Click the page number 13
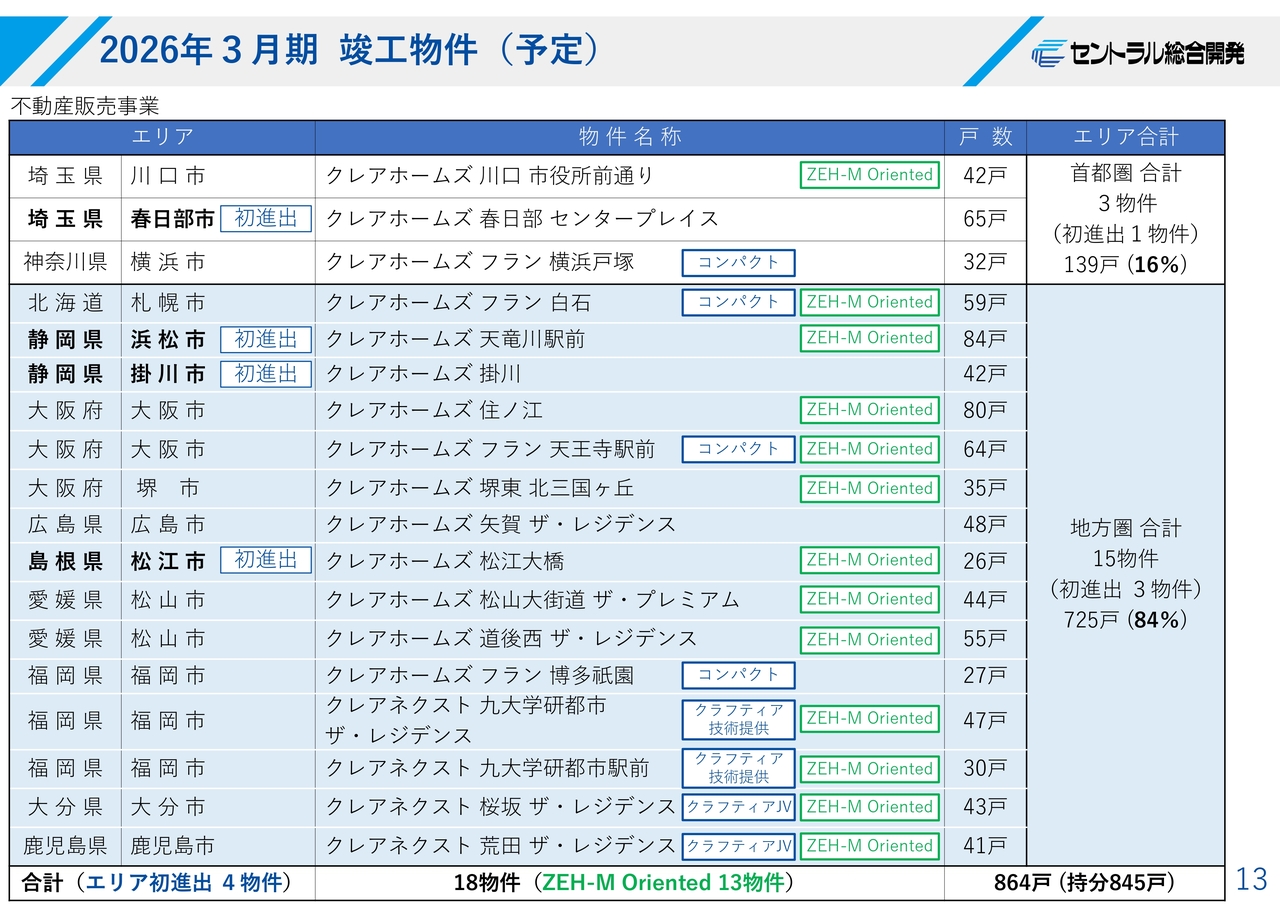Screen dimensions: 1280x905 click(1251, 880)
